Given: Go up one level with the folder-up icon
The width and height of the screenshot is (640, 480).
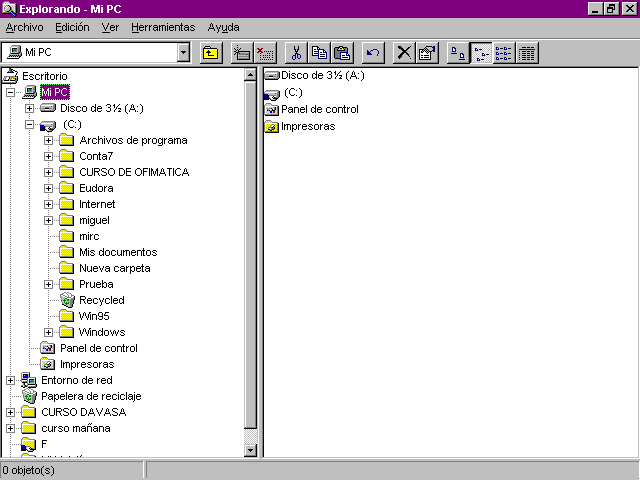Looking at the screenshot, I should click(211, 53).
